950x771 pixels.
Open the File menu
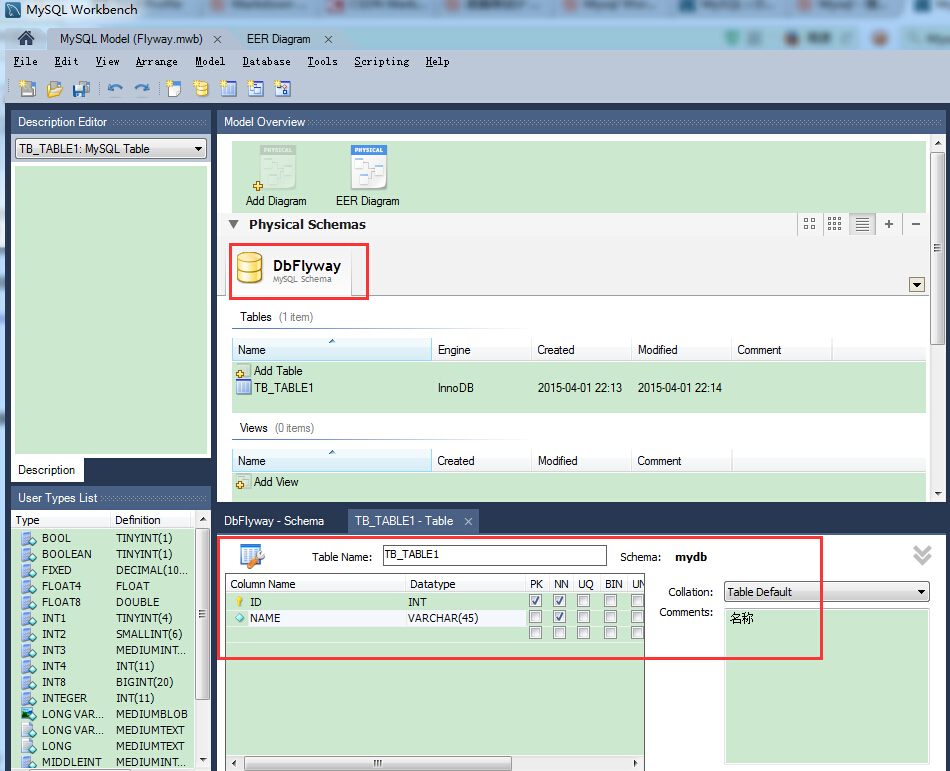(25, 61)
